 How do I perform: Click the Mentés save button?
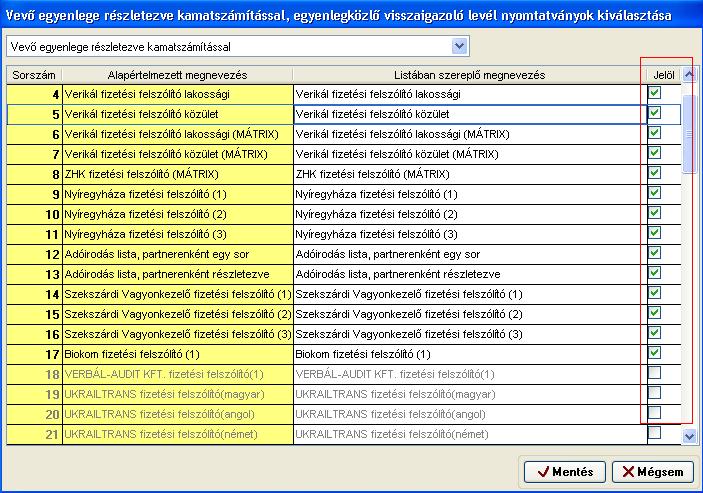565,472
